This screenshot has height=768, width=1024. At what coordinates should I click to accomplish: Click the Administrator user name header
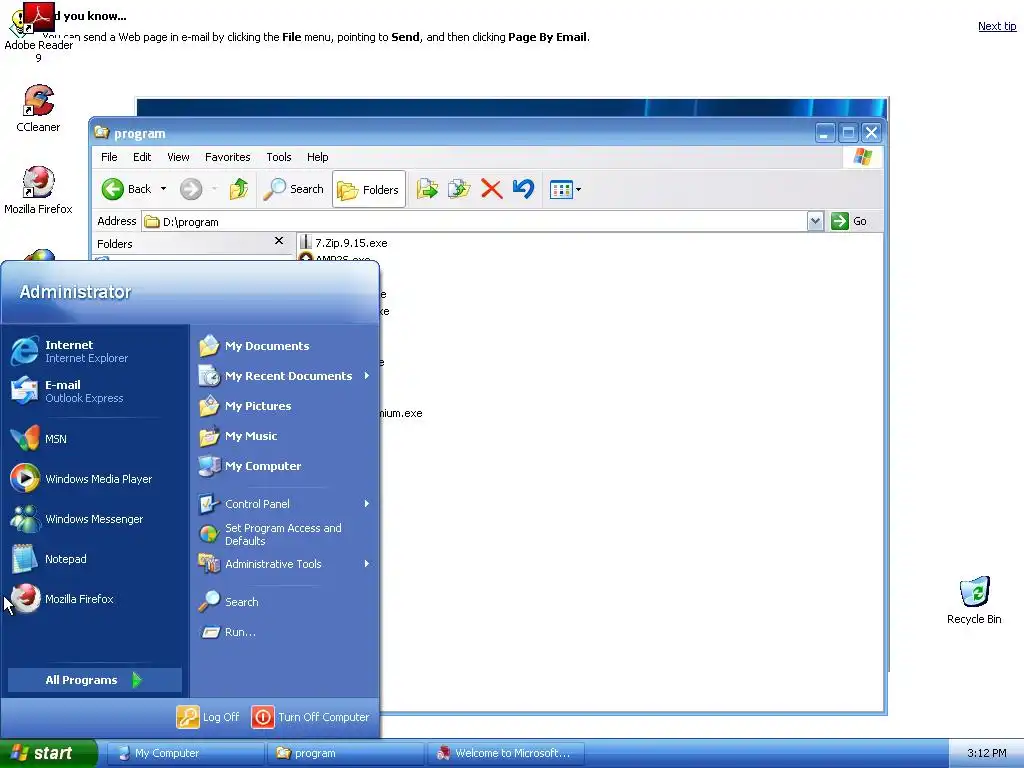pos(75,292)
